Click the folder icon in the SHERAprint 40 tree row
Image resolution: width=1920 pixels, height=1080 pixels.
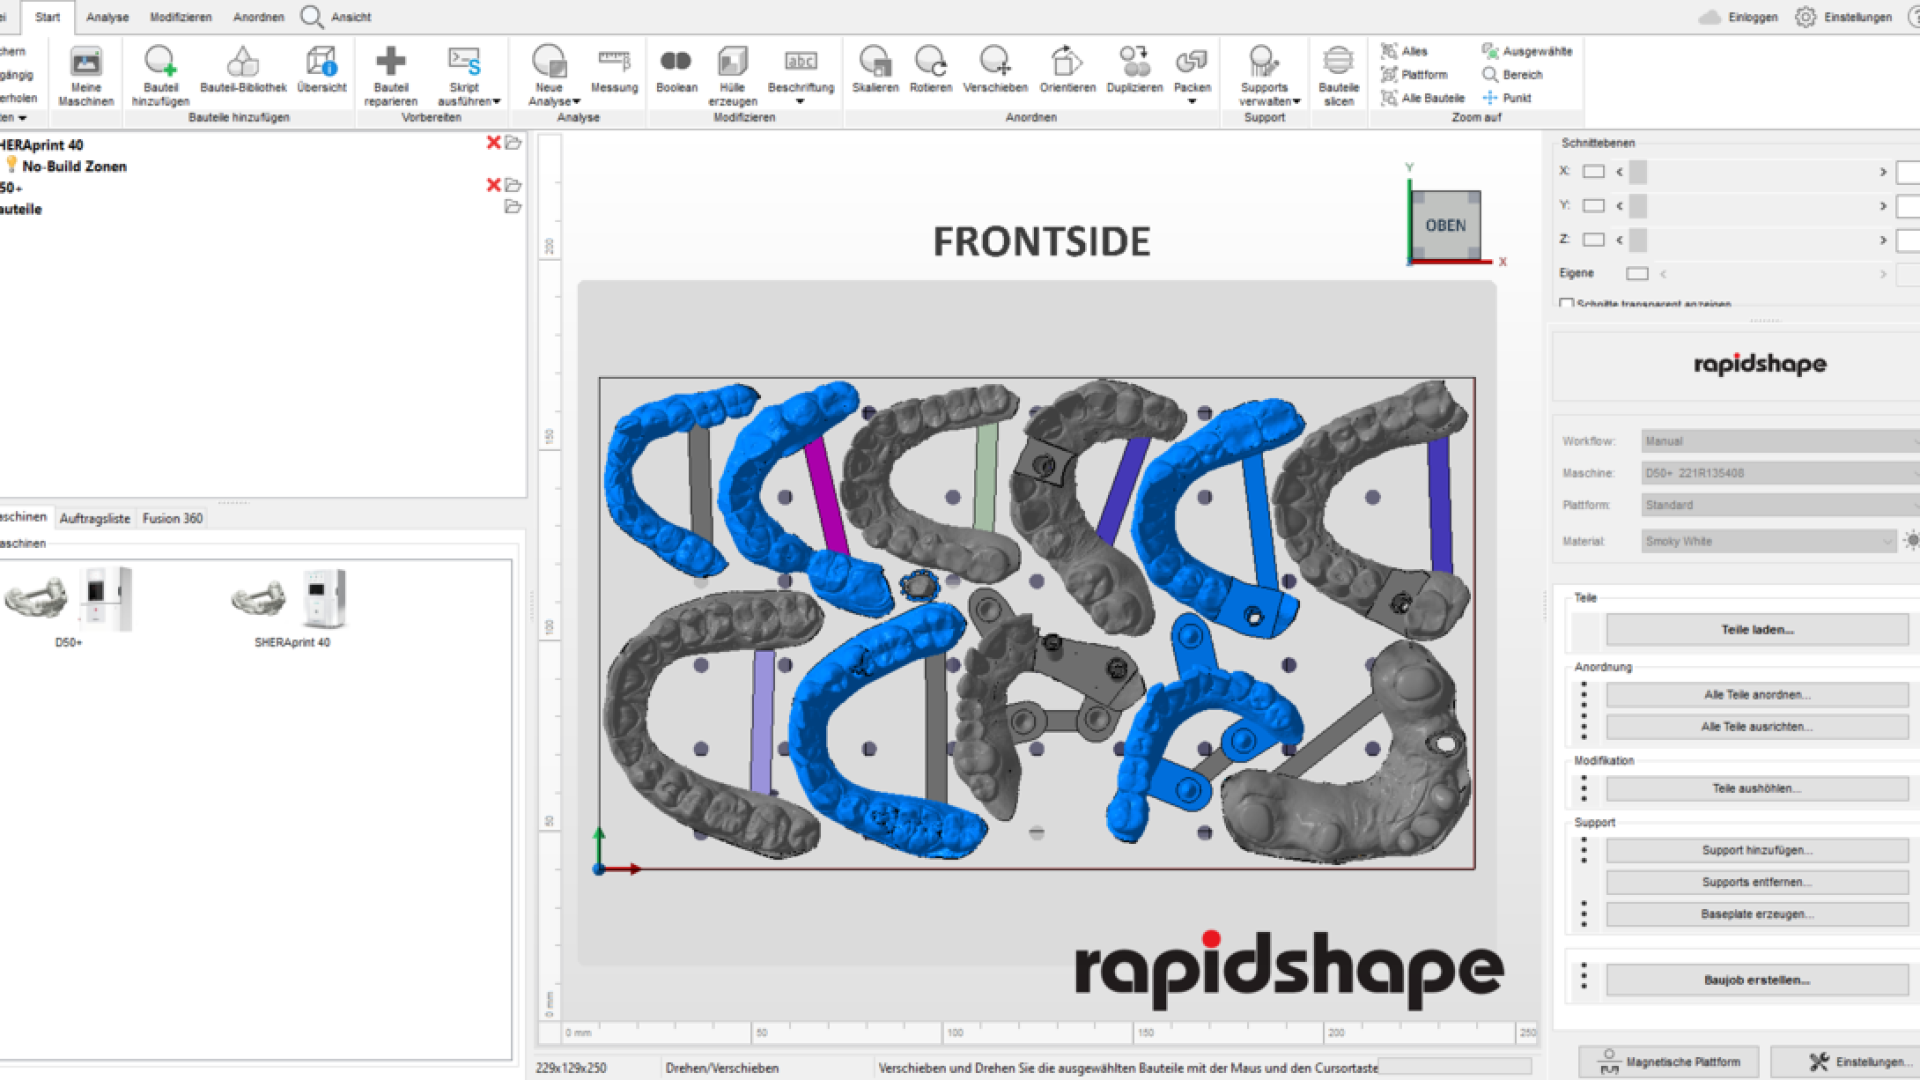click(x=513, y=143)
